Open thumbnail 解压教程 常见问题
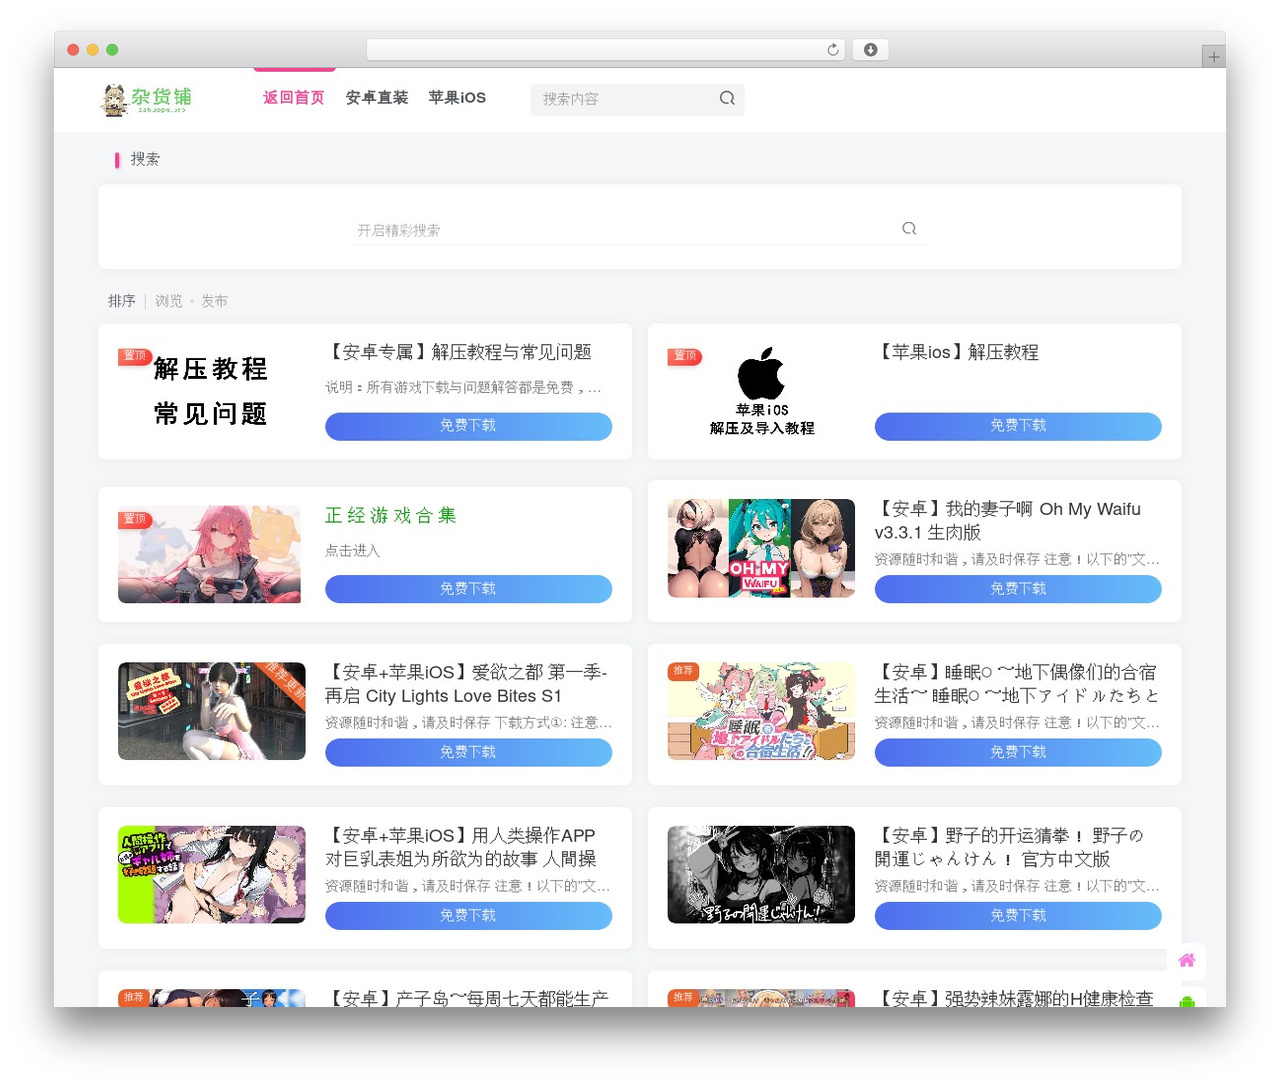The width and height of the screenshot is (1280, 1084). (x=211, y=391)
